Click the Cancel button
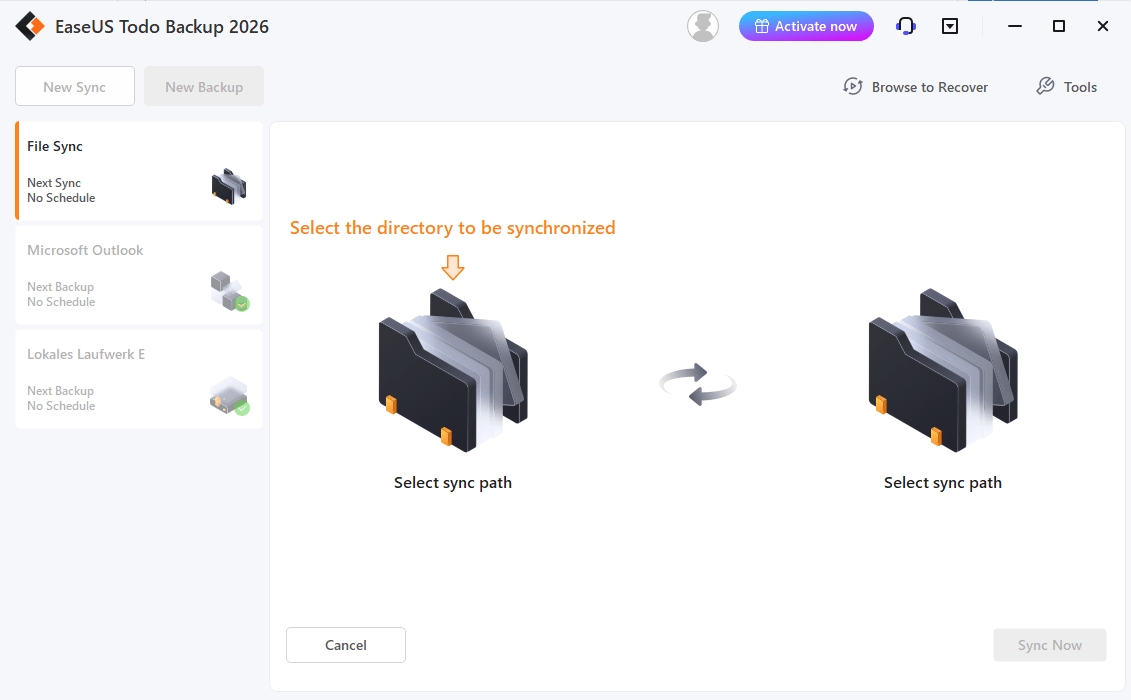 click(x=345, y=645)
